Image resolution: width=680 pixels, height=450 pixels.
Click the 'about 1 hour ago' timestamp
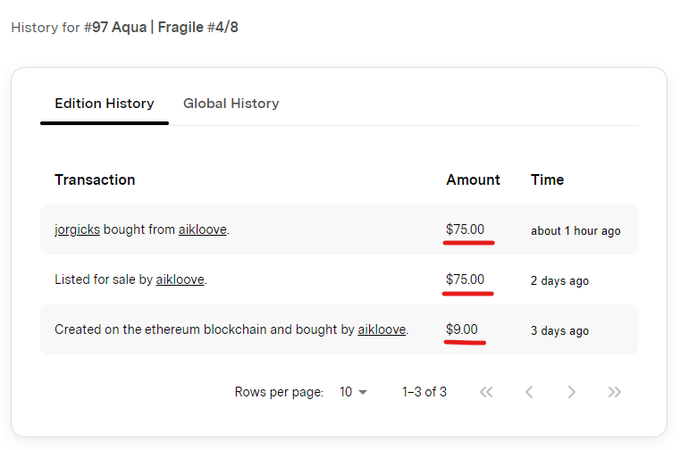(575, 231)
